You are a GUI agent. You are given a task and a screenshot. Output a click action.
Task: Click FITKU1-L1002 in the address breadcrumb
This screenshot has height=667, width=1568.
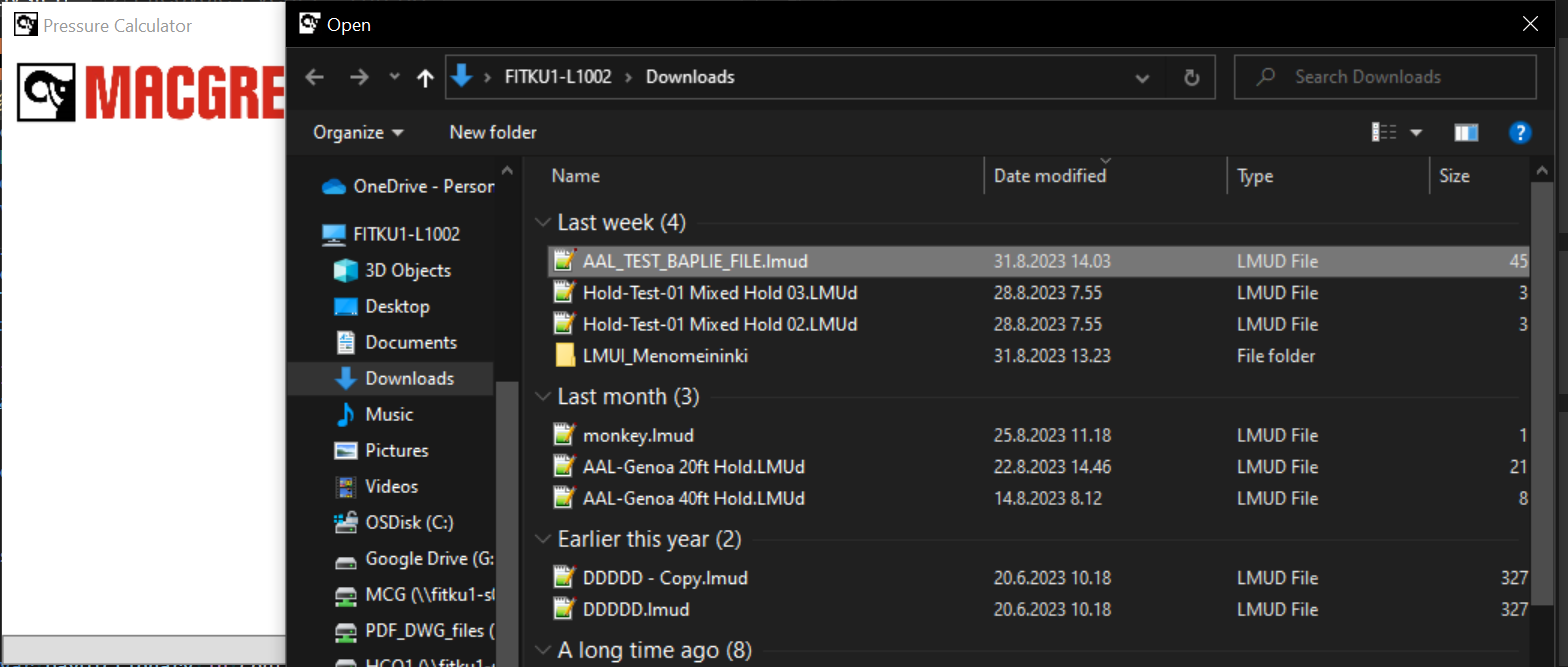(x=557, y=77)
